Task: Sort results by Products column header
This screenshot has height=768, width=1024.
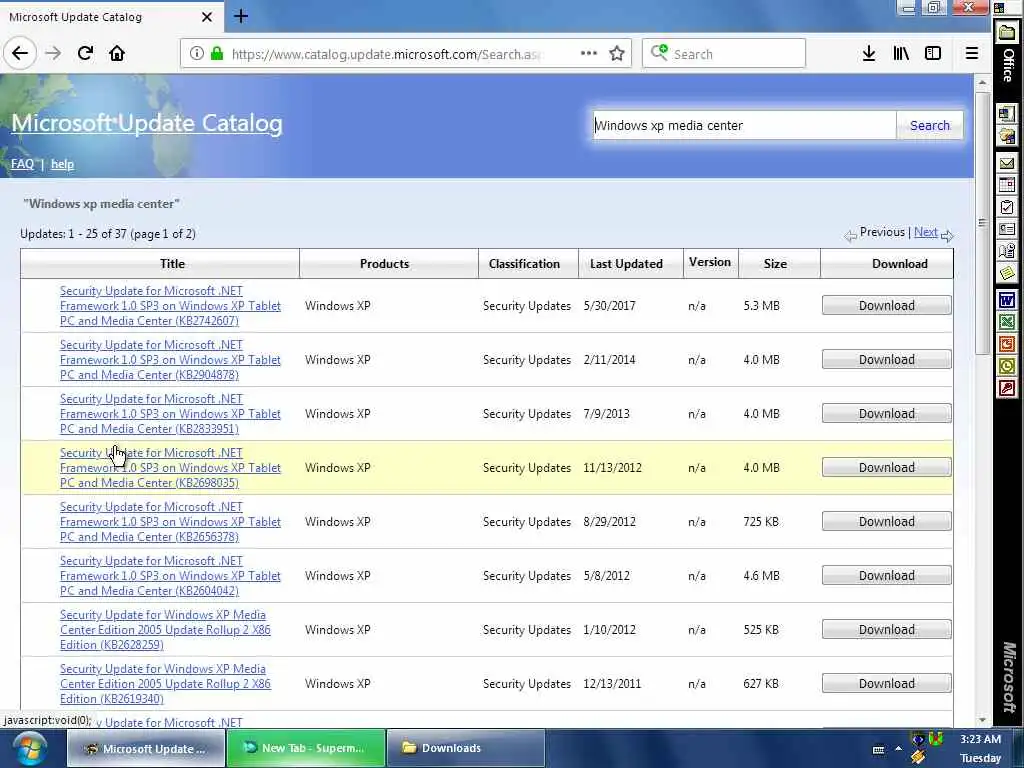Action: (x=384, y=264)
